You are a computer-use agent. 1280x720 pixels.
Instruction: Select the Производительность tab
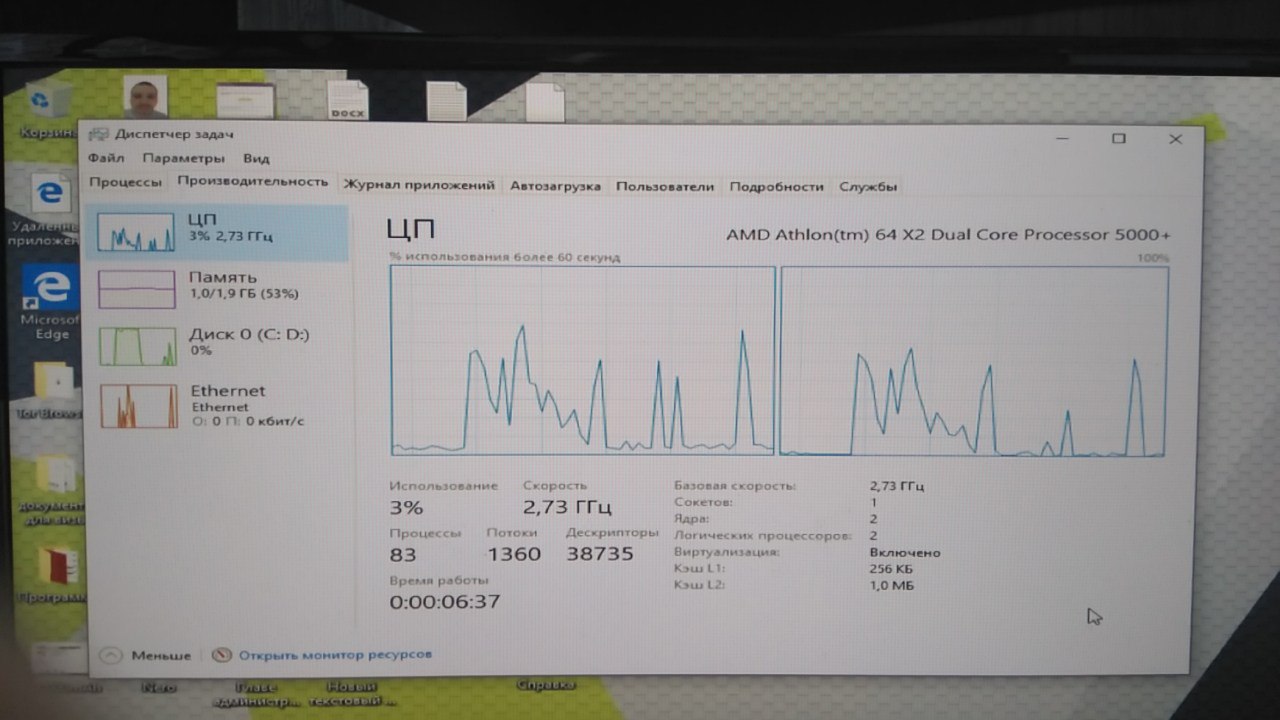point(252,182)
